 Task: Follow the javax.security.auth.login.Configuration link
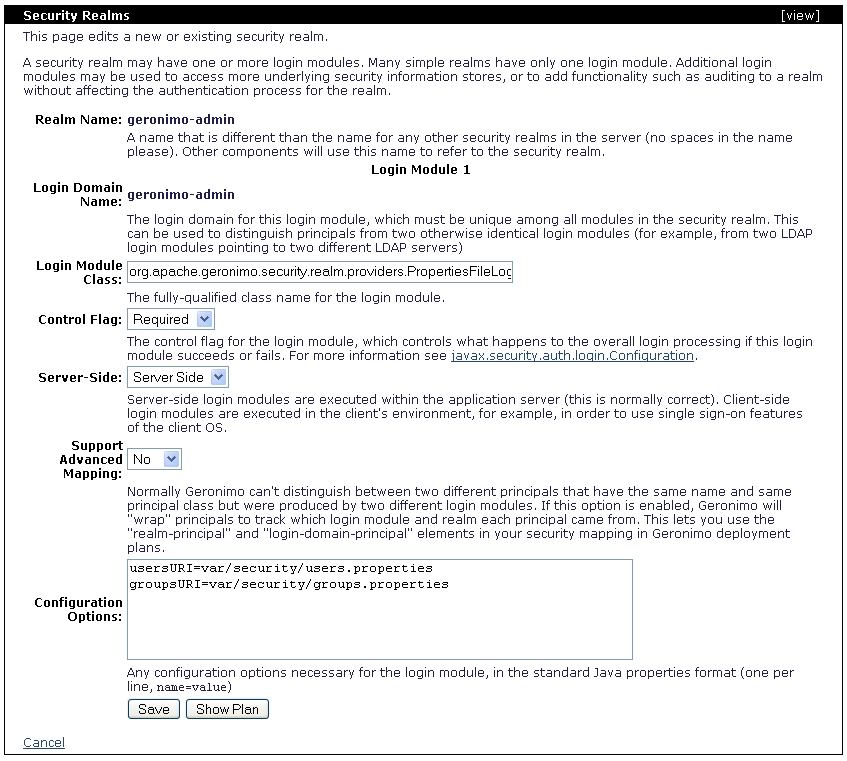coord(572,355)
